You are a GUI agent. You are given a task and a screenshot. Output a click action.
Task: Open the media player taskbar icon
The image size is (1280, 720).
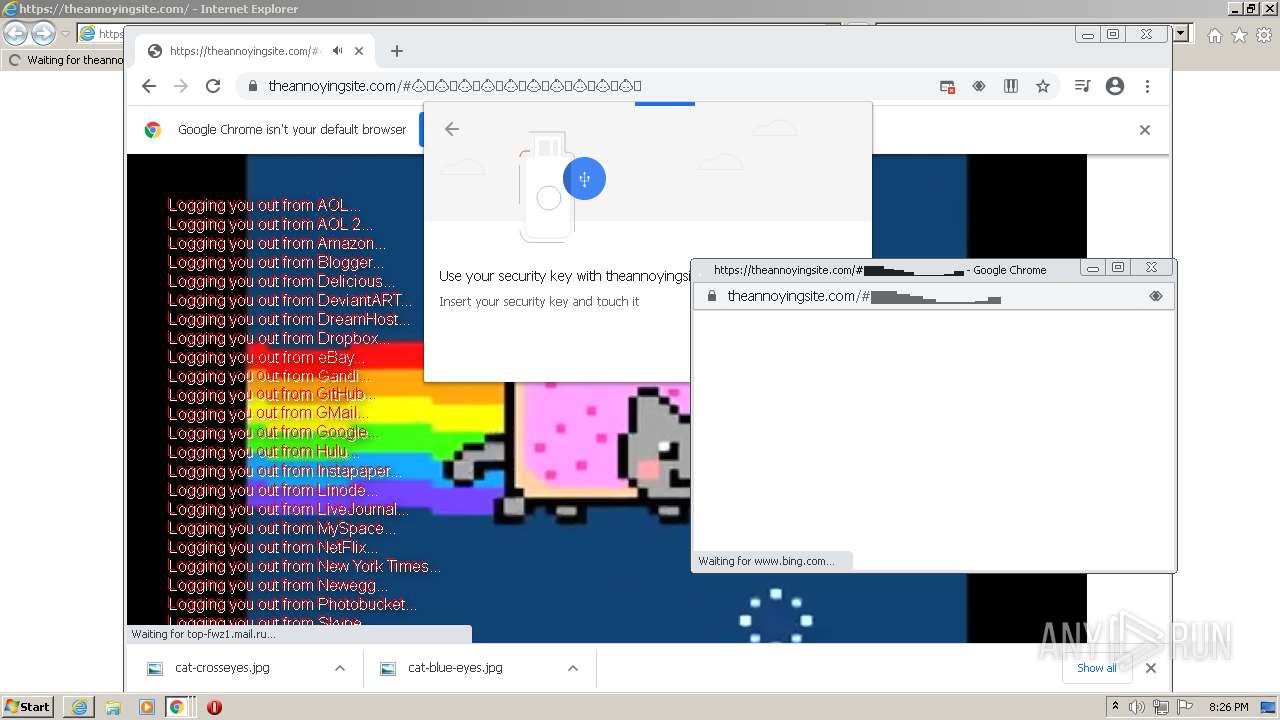click(x=146, y=707)
